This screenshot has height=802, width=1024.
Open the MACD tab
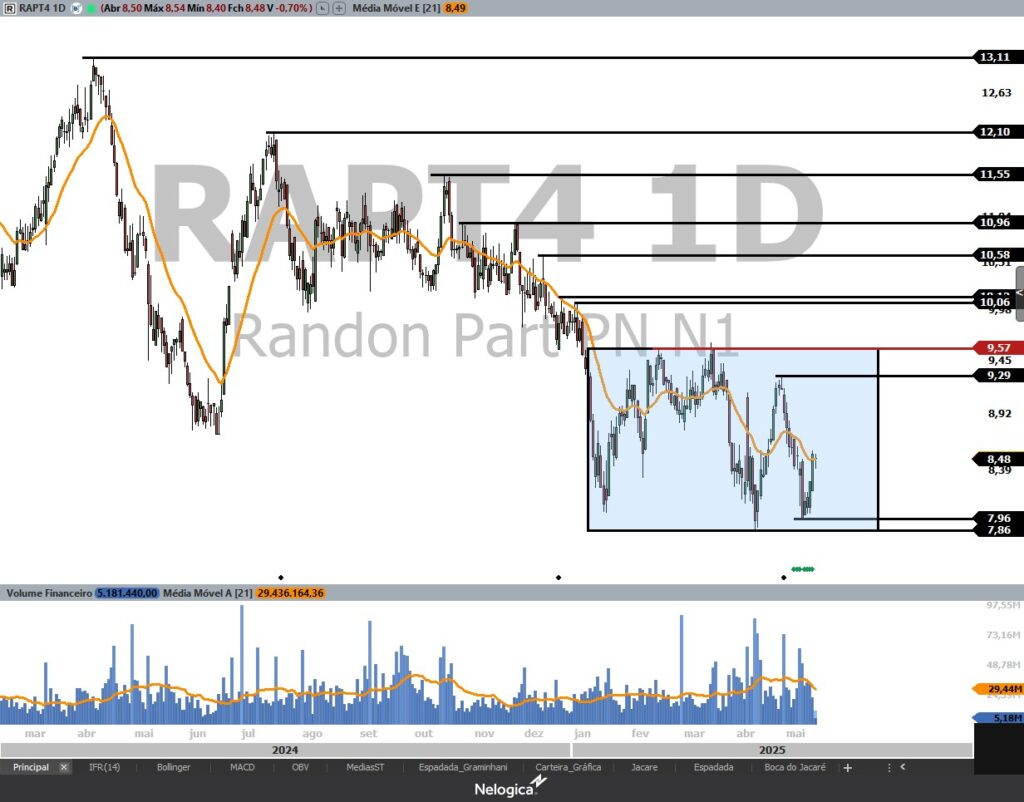242,767
